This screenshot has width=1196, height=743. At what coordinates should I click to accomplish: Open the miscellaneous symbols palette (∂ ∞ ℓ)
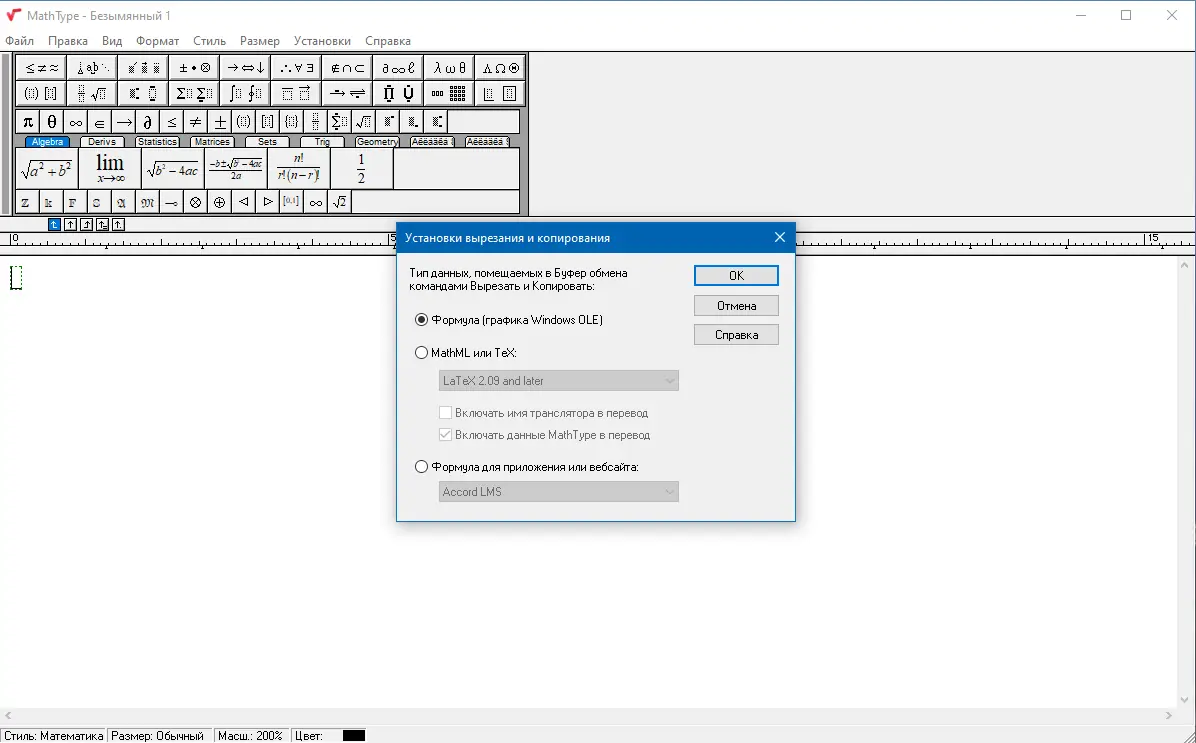398,68
